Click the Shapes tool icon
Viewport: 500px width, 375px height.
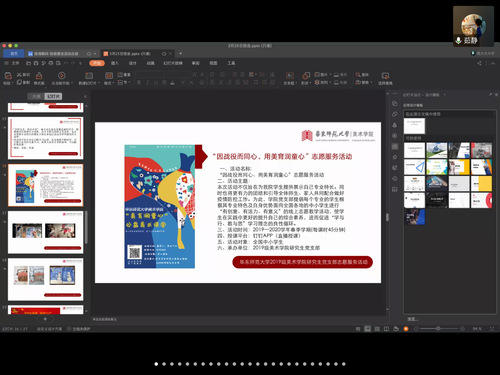pyautogui.click(x=306, y=76)
